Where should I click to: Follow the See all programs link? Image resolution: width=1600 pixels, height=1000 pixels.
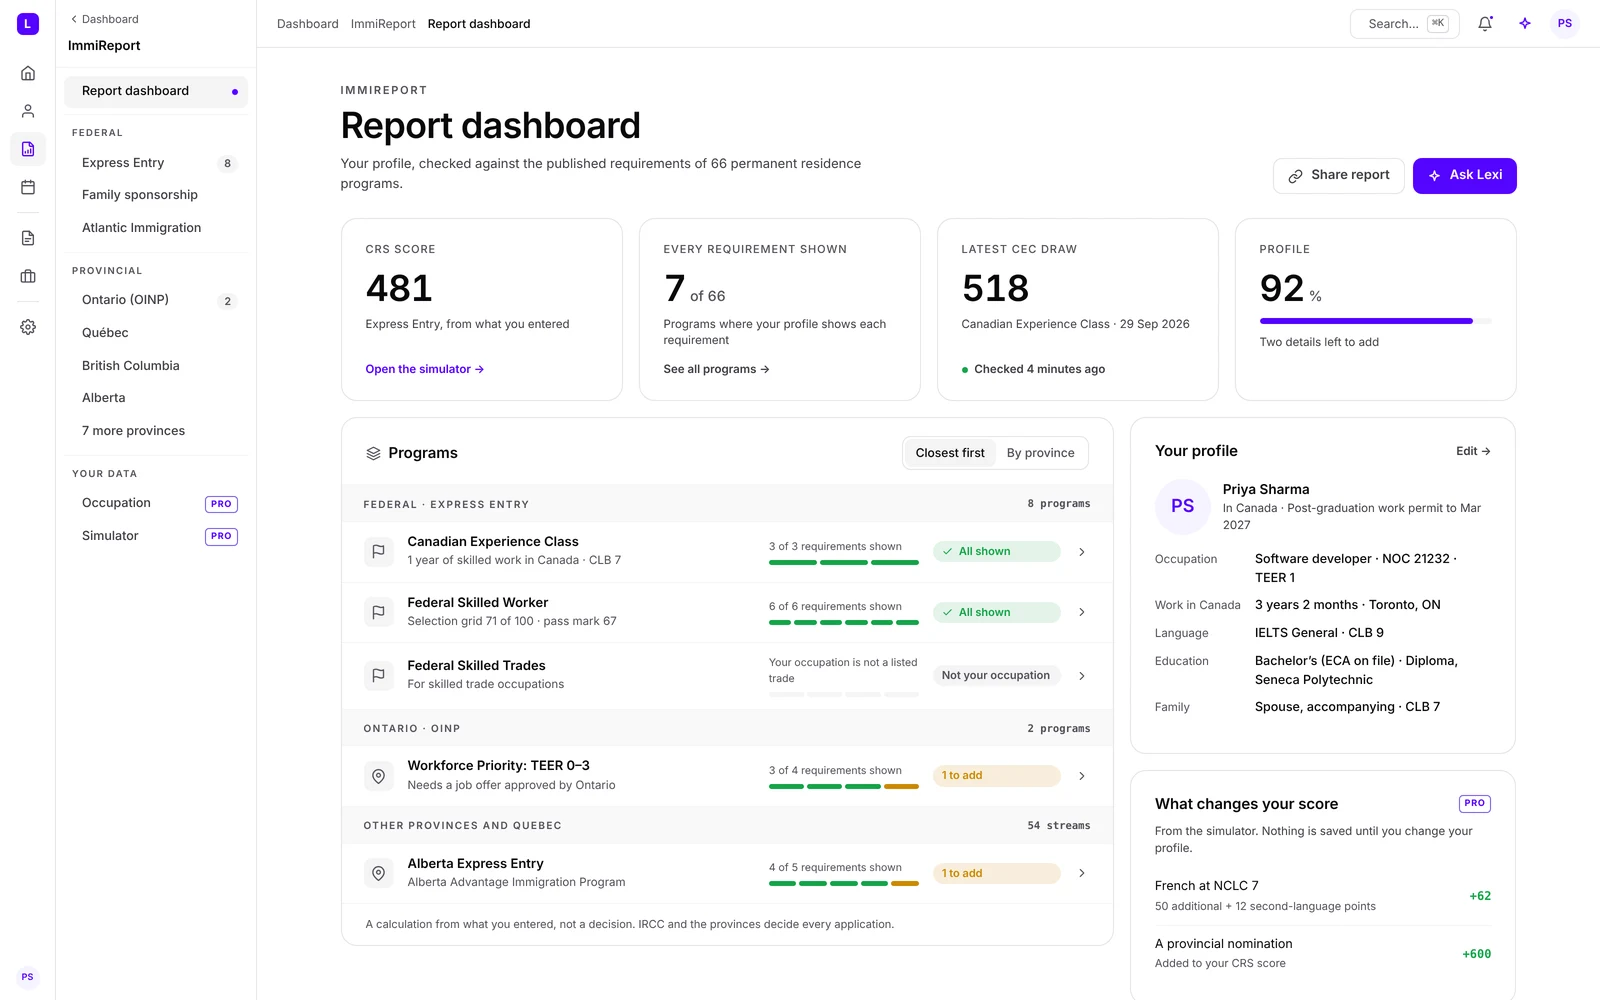pos(716,369)
